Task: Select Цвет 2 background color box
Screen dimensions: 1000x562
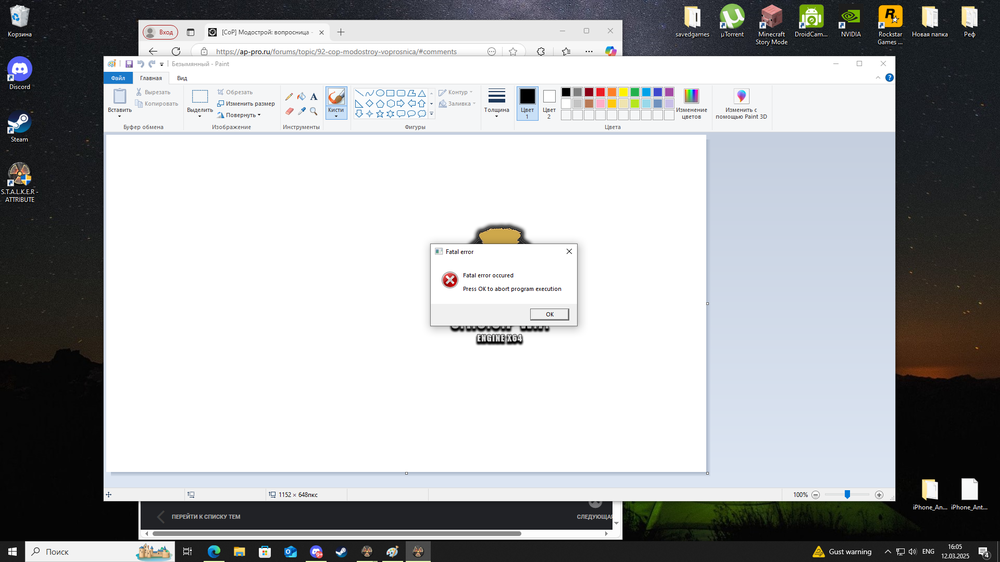Action: pos(549,103)
